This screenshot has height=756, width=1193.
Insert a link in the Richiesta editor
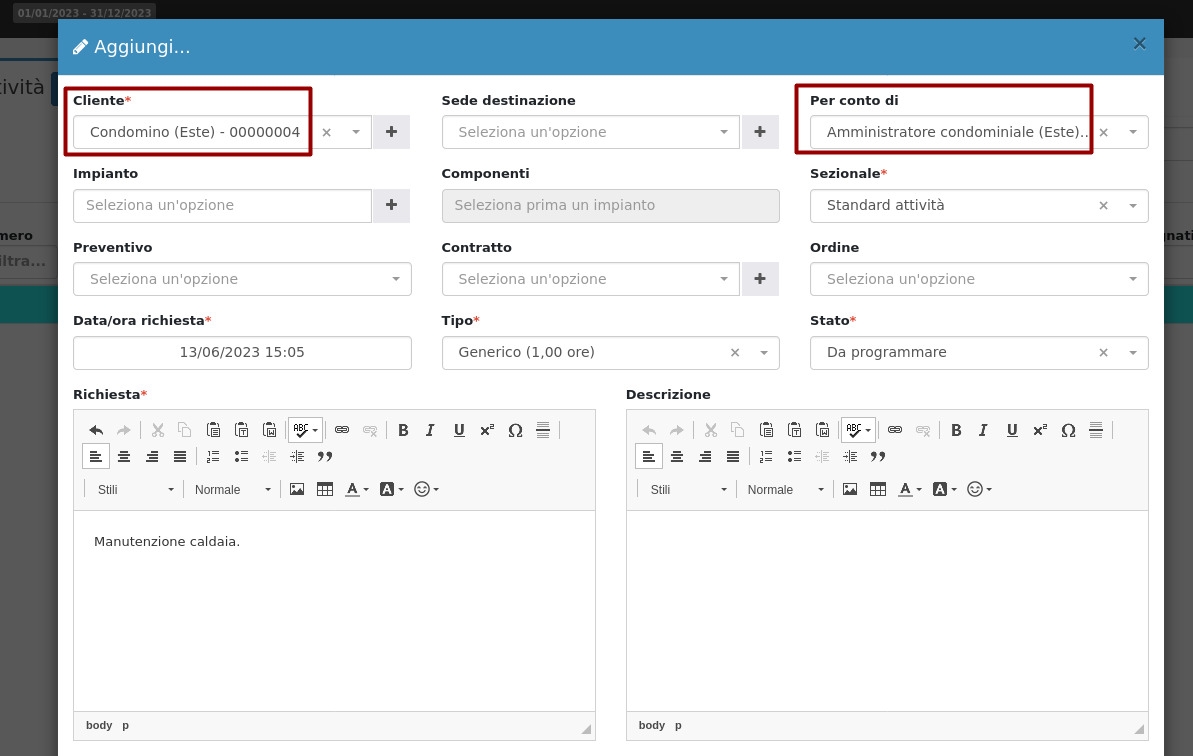click(342, 430)
